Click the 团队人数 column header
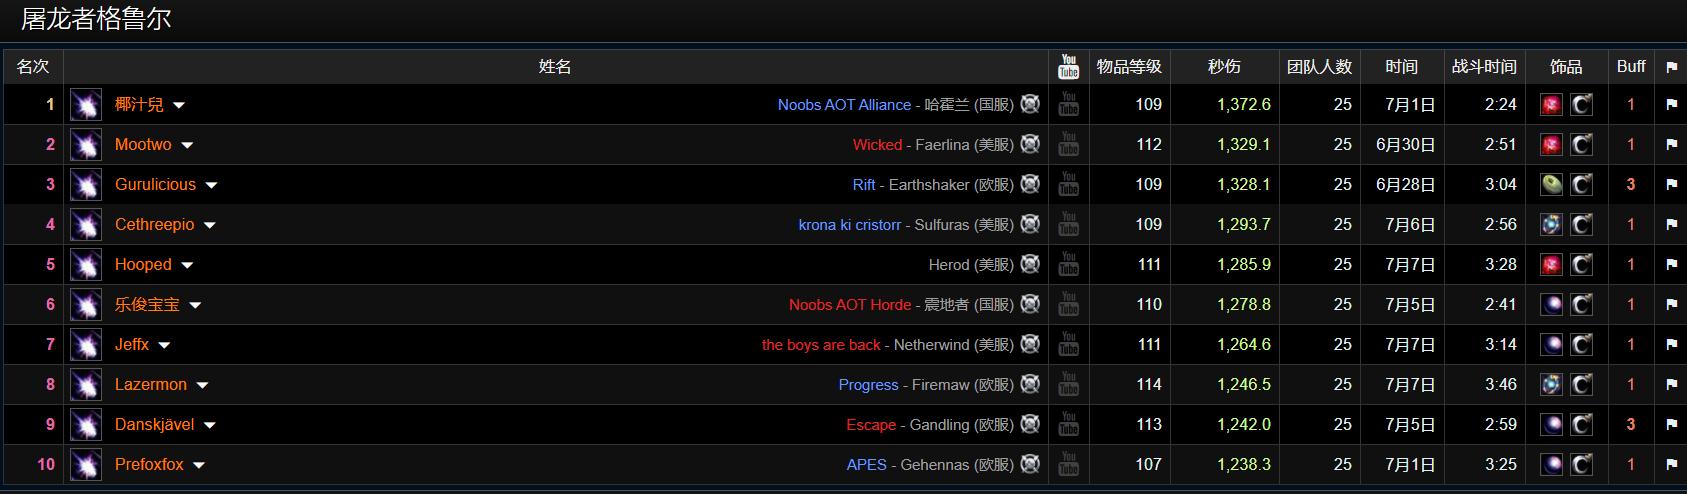1687x494 pixels. 1319,66
